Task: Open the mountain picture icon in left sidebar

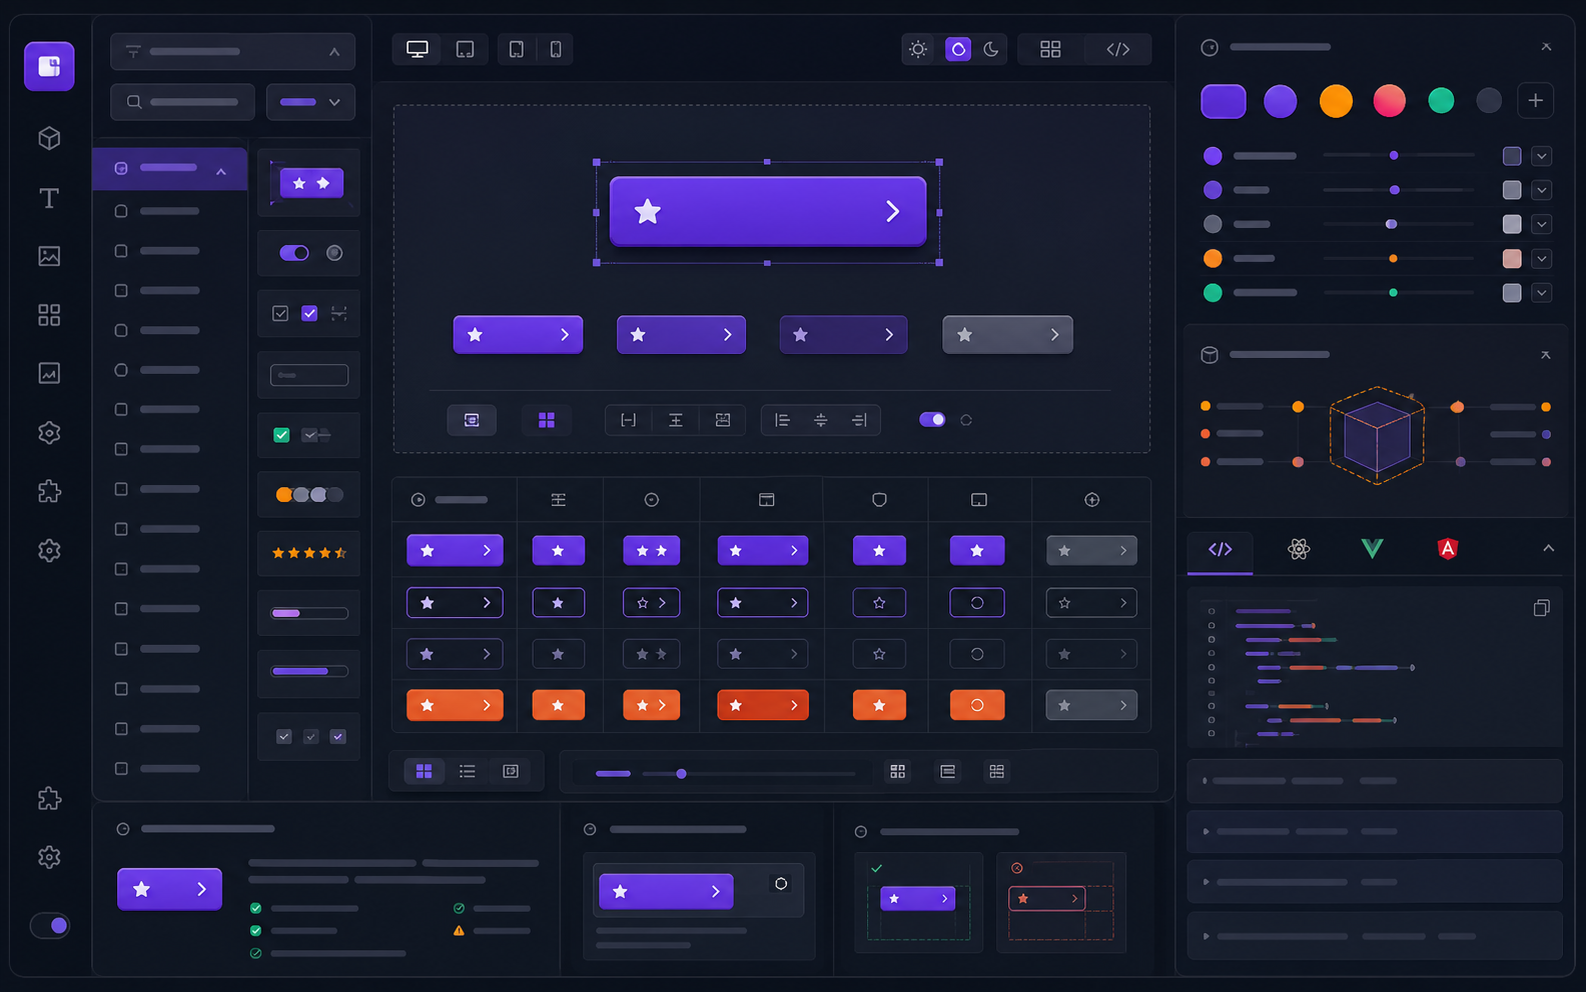Action: [49, 256]
